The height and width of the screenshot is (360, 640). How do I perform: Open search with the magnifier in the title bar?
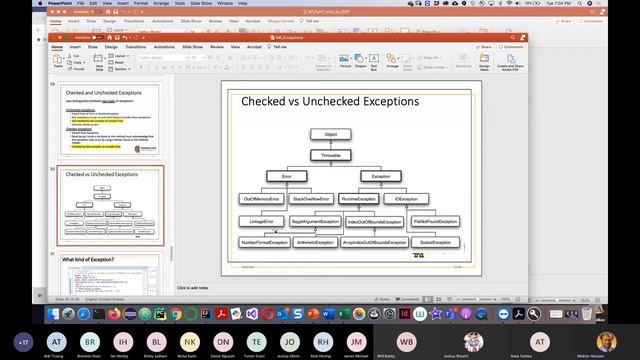(513, 38)
